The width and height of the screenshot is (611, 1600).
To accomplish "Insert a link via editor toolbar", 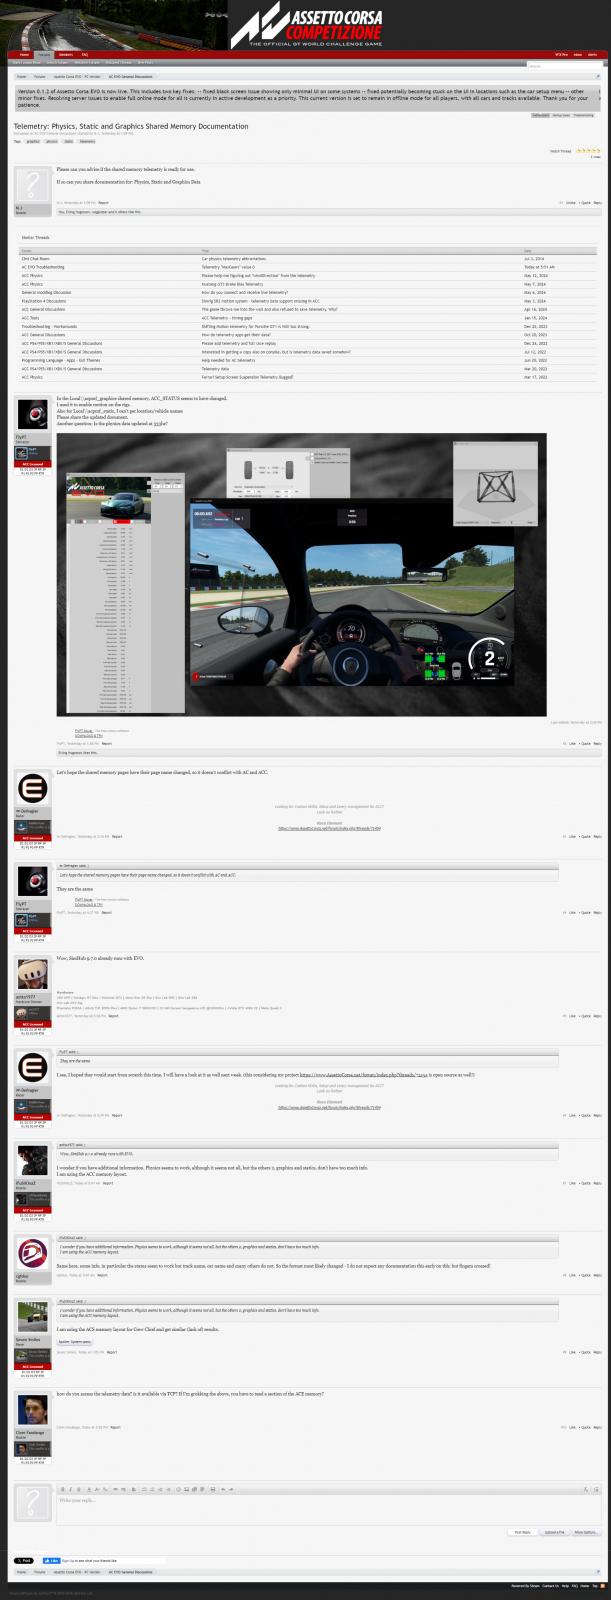I will click(114, 1489).
